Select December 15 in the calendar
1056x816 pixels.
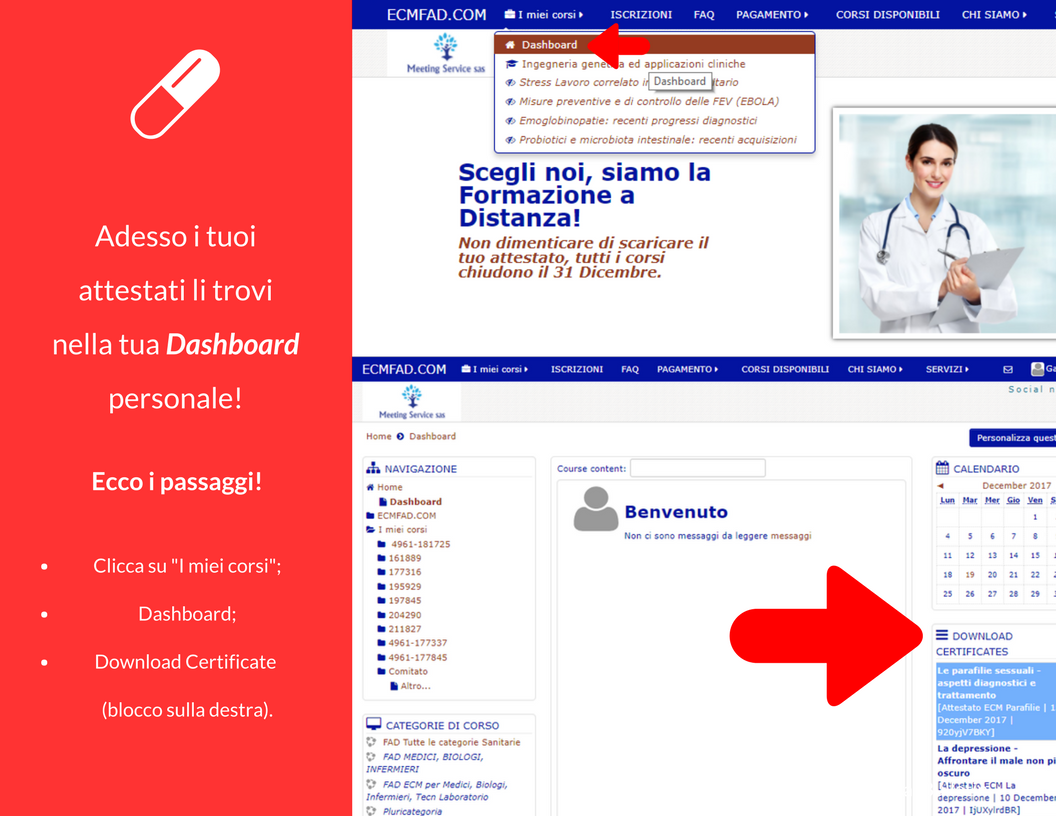tap(1035, 555)
